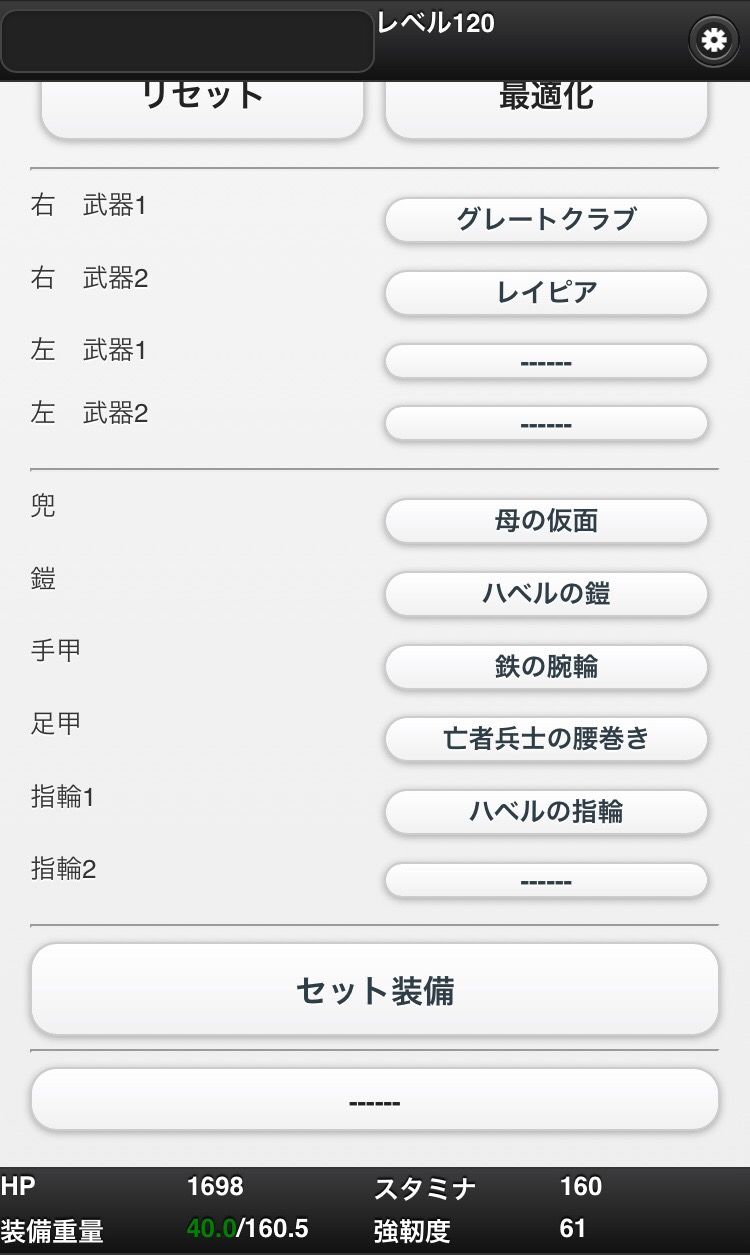The image size is (750, 1255).
Task: Tap the リセット reset button
Action: 202,105
